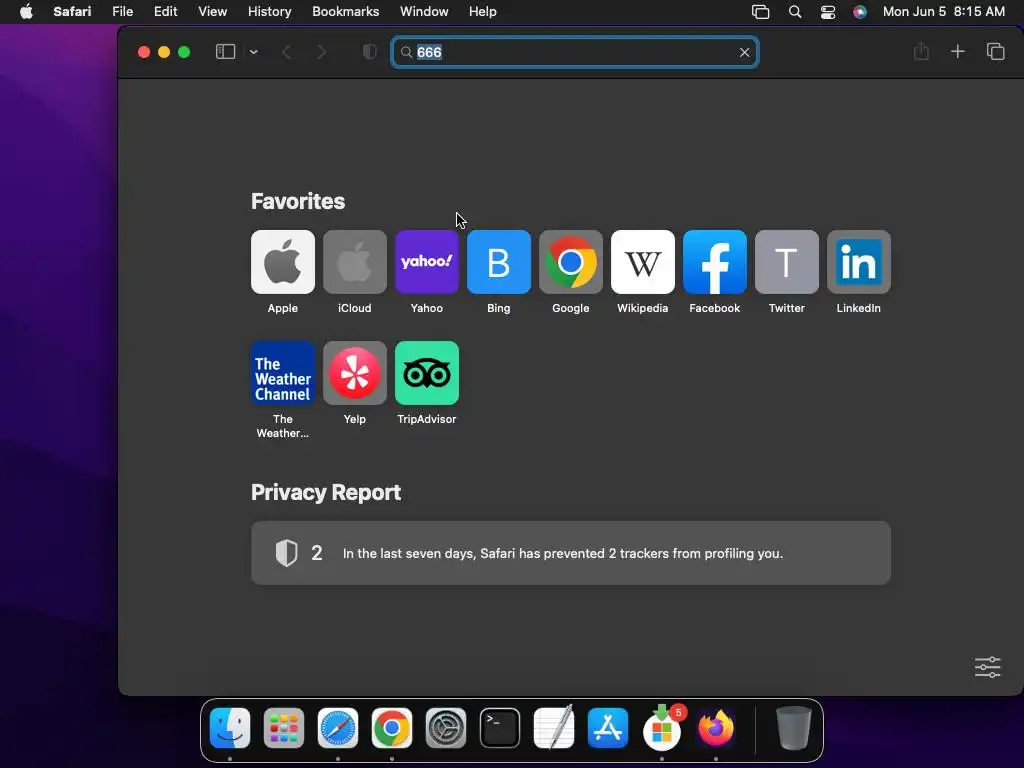Open The Weather Channel favorite
1024x768 pixels.
[283, 373]
